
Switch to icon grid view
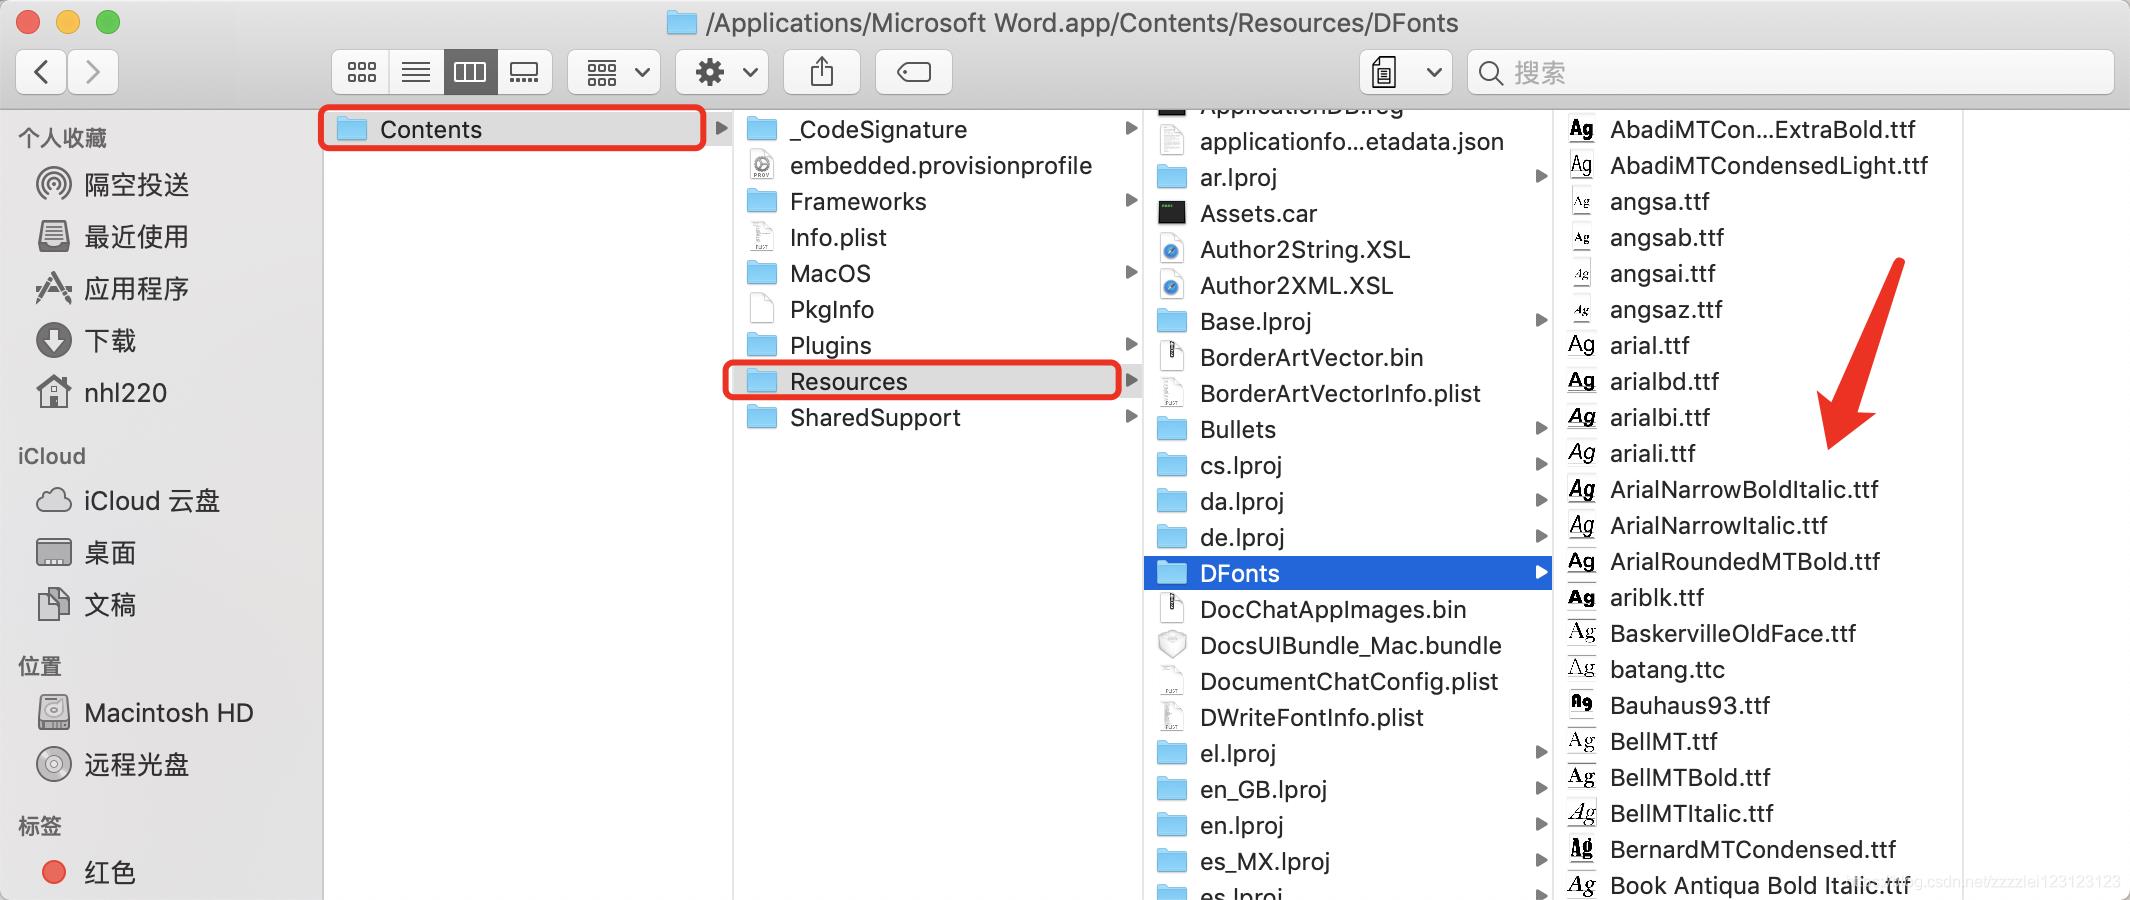point(361,72)
